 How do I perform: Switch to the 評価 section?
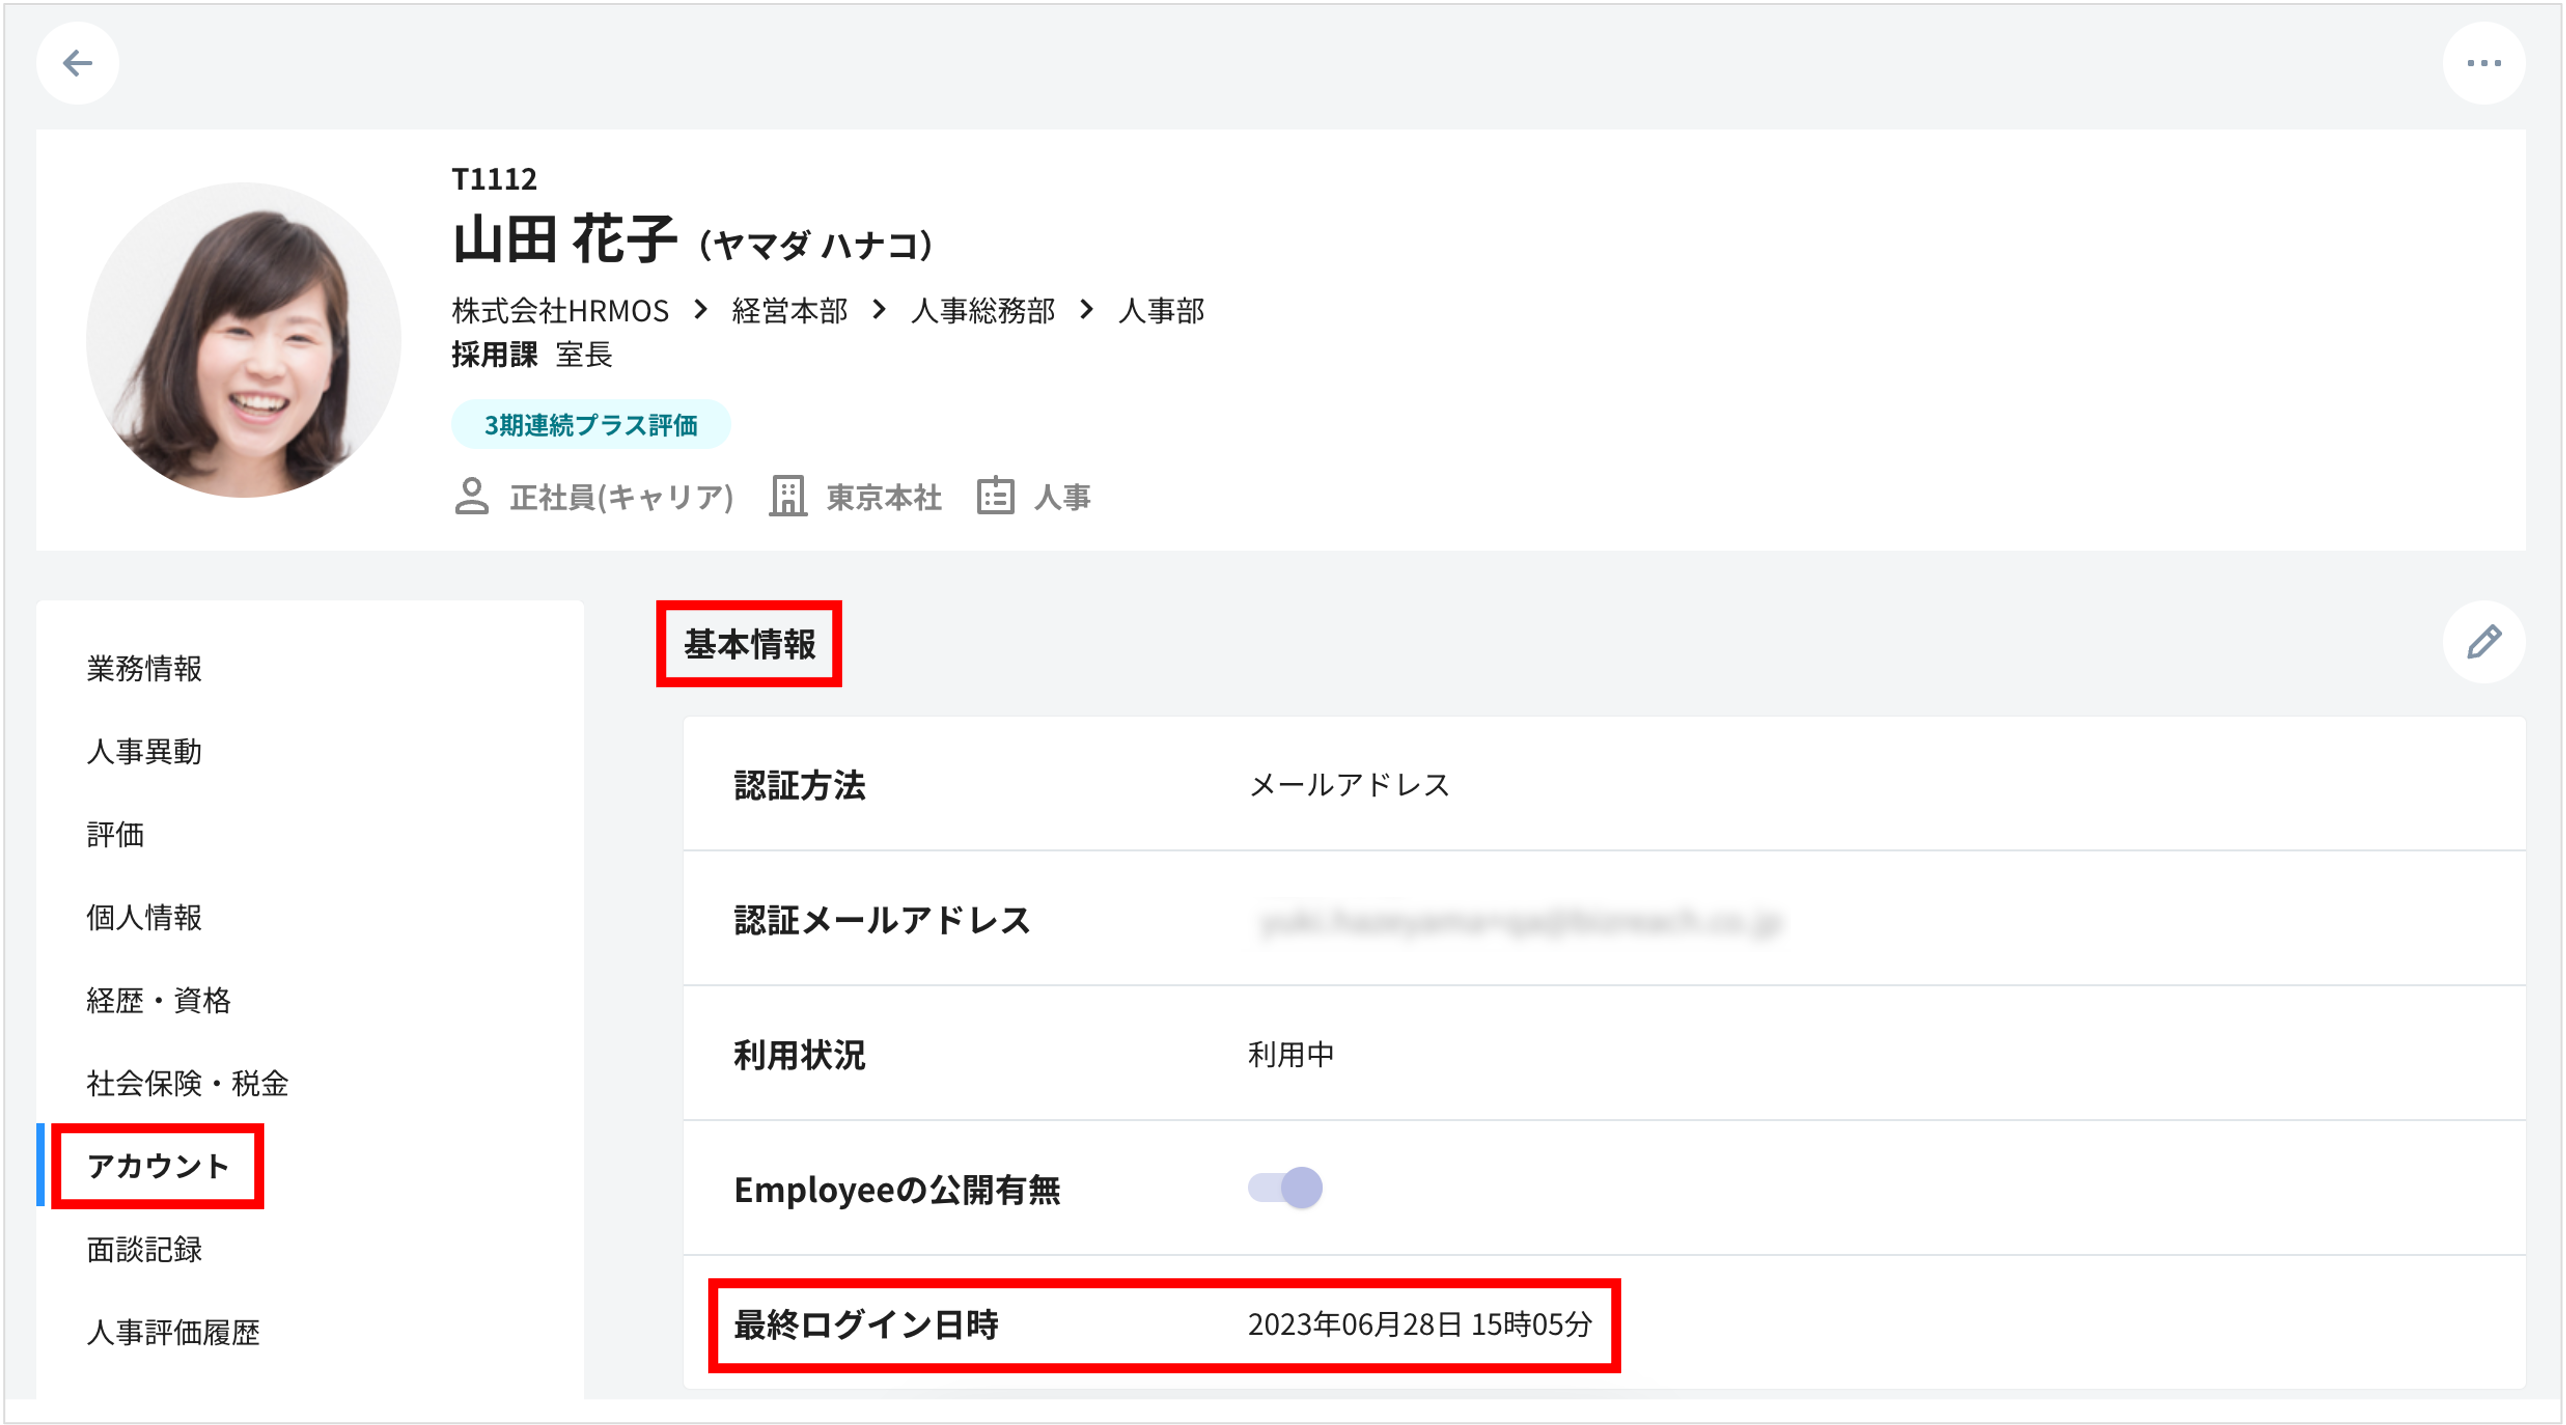click(x=115, y=835)
